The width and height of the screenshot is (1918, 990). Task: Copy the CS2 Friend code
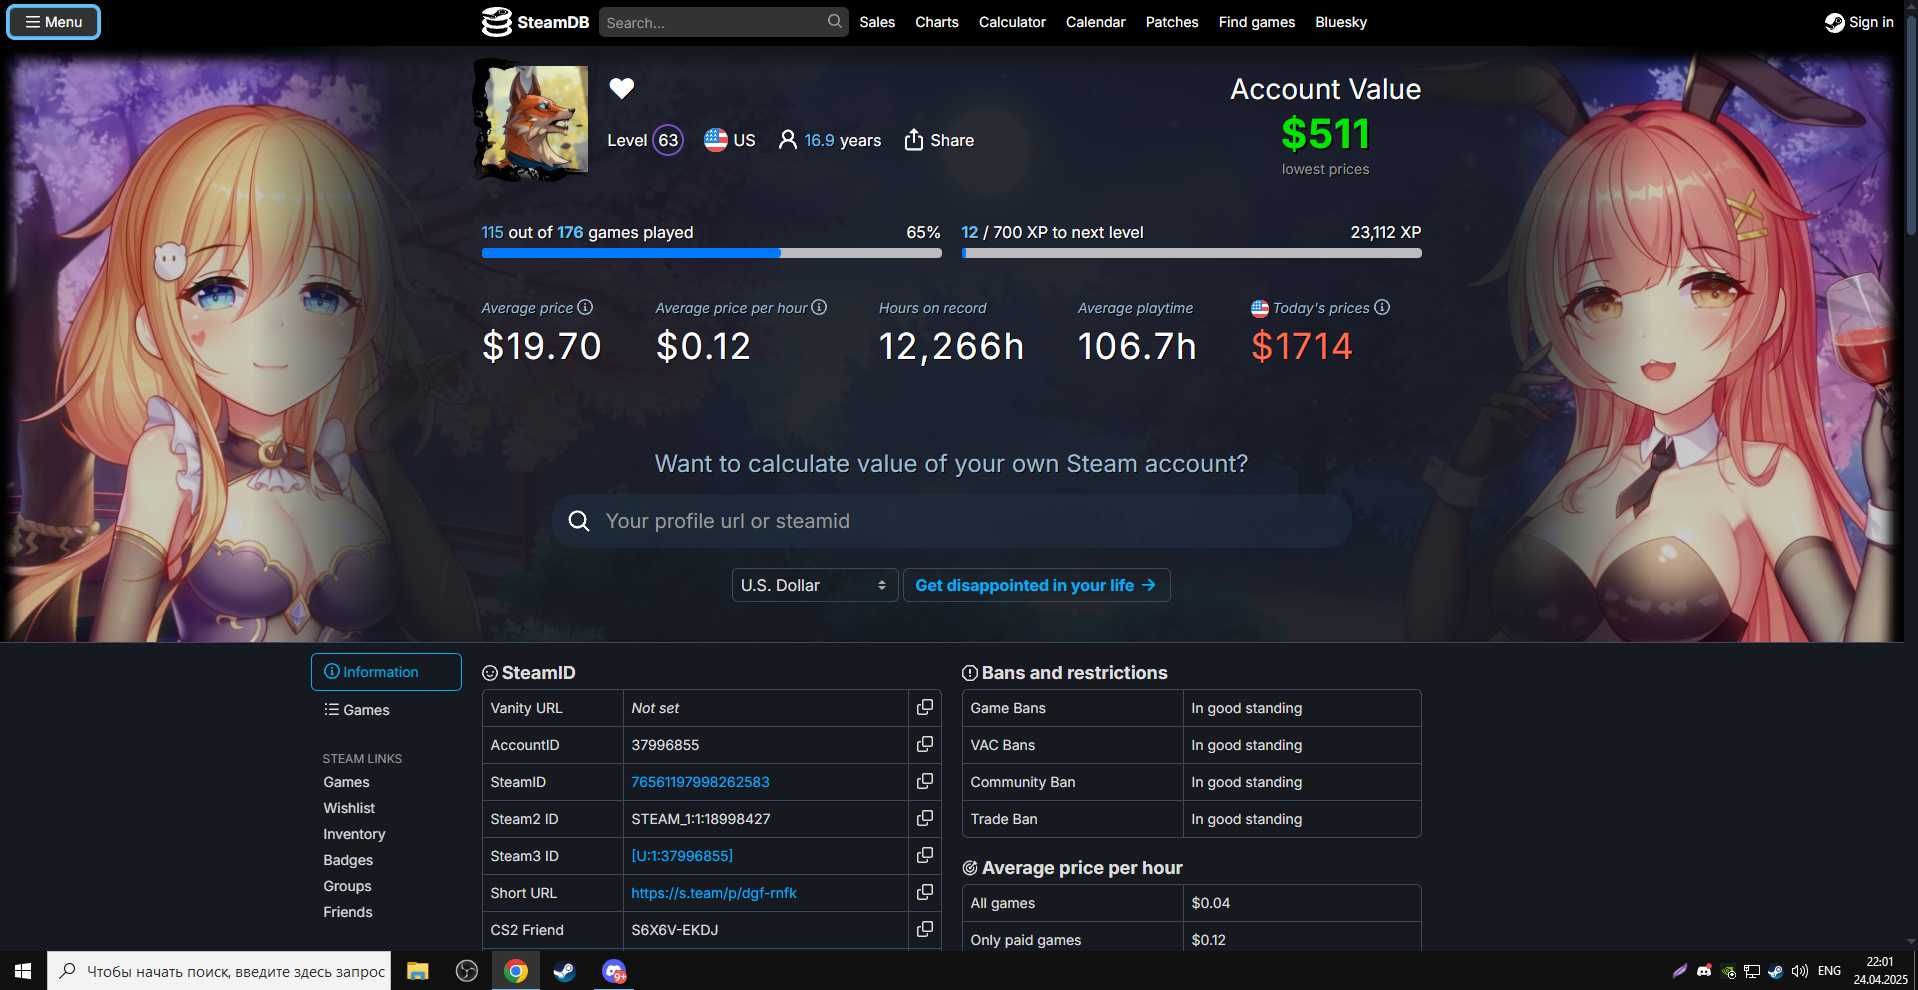[925, 929]
